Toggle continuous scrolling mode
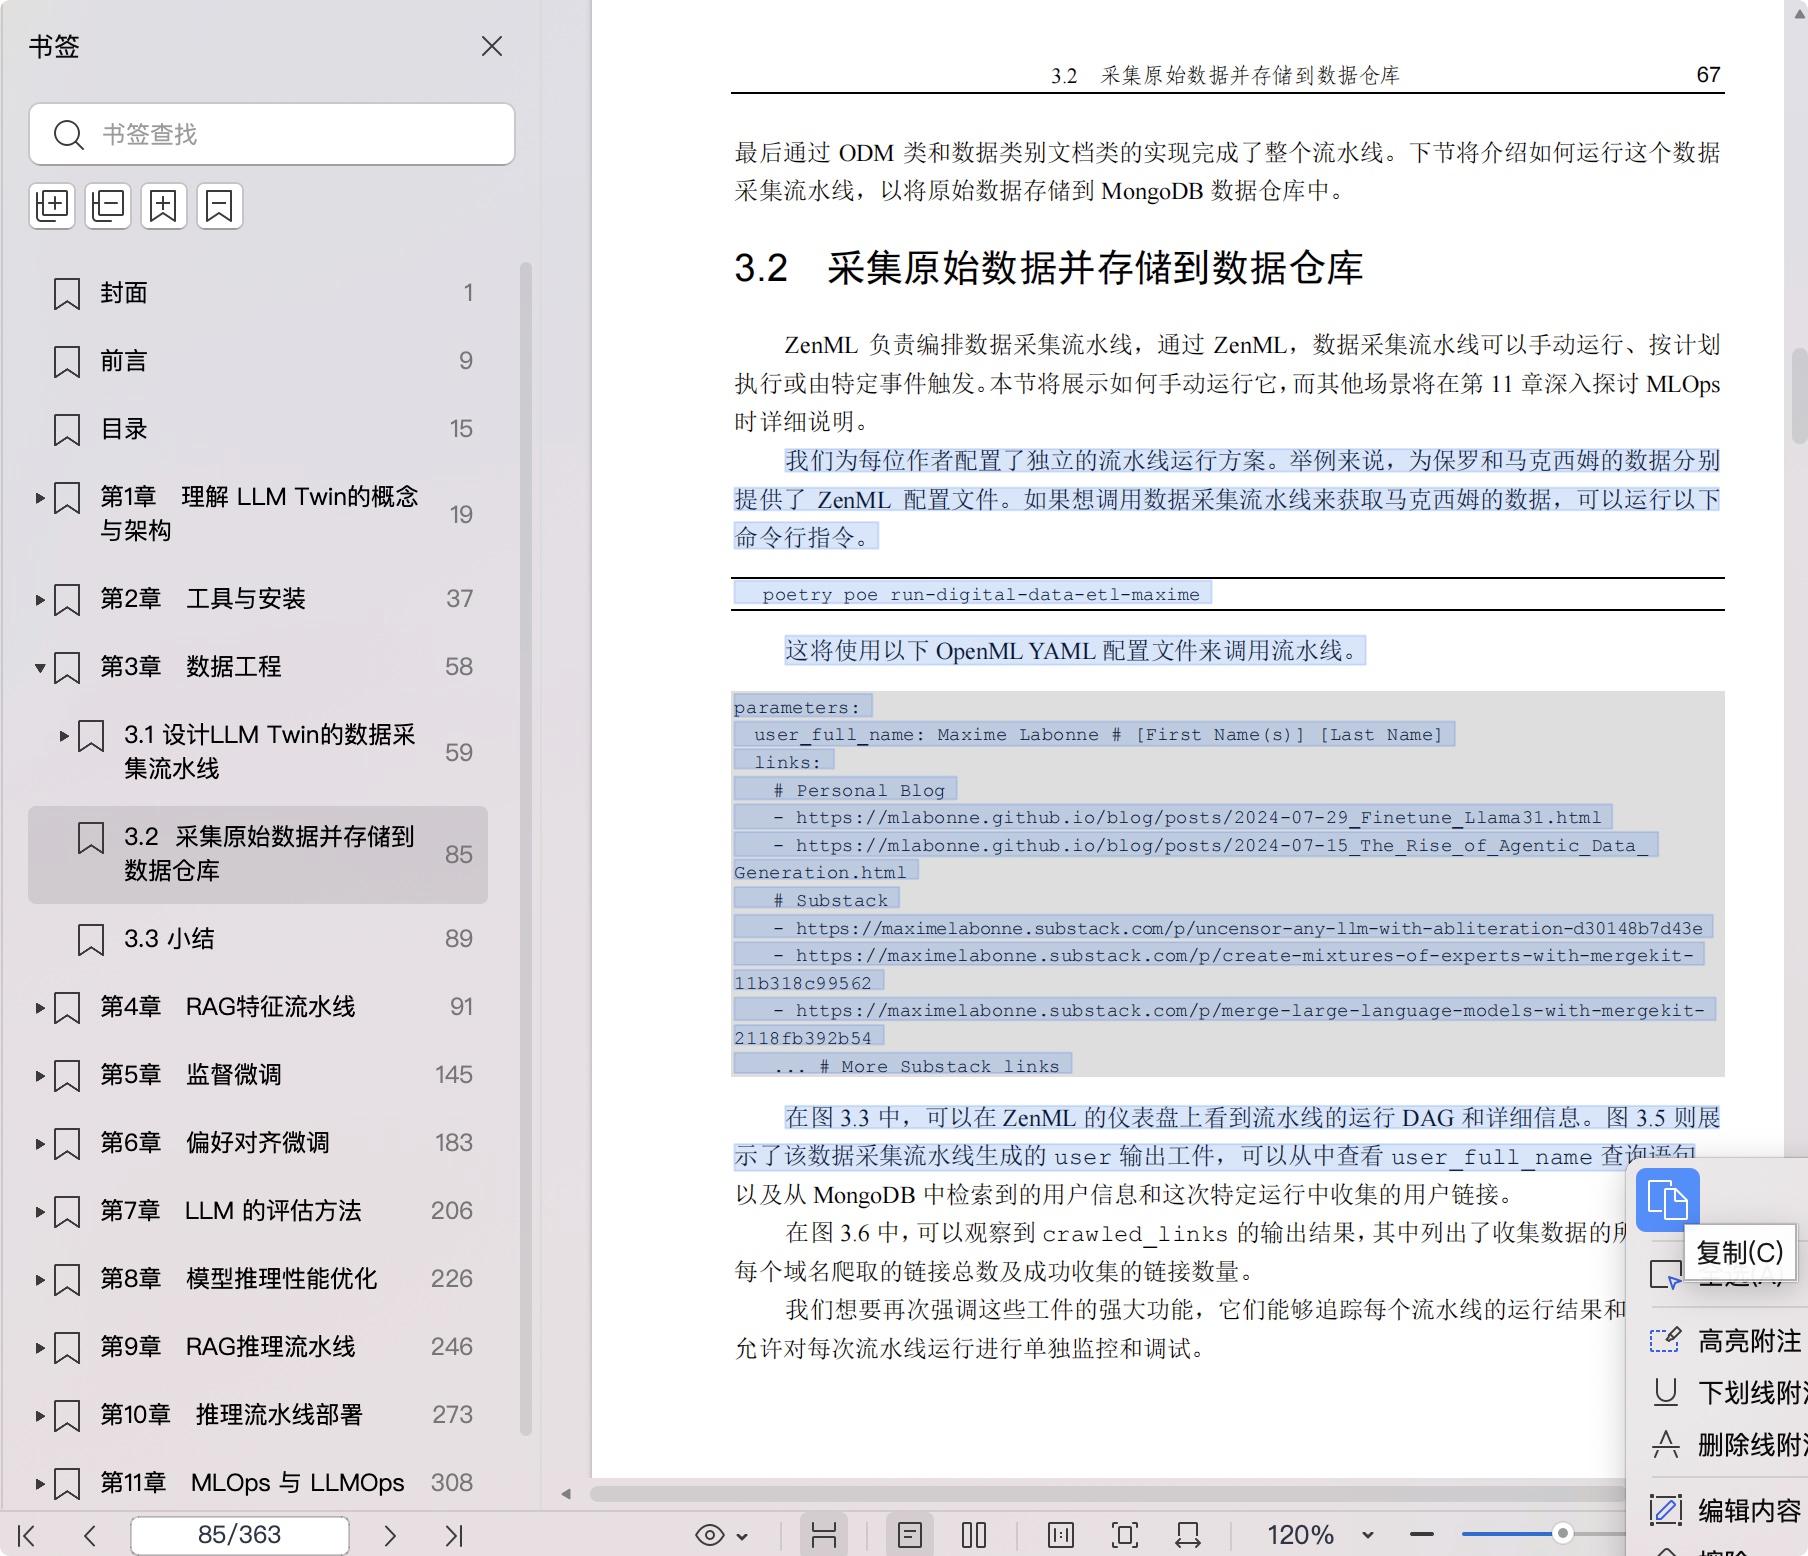This screenshot has height=1556, width=1808. (824, 1535)
